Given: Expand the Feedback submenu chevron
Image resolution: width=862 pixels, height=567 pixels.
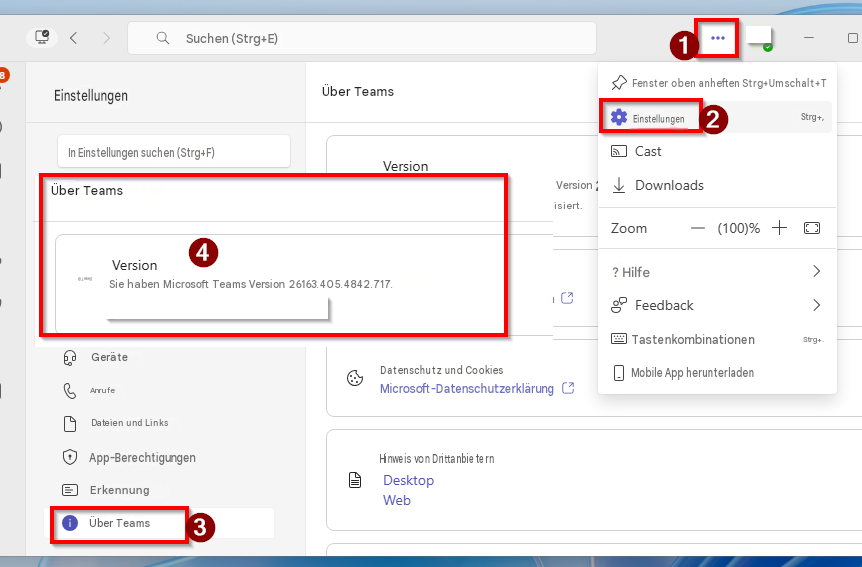Looking at the screenshot, I should coord(816,305).
